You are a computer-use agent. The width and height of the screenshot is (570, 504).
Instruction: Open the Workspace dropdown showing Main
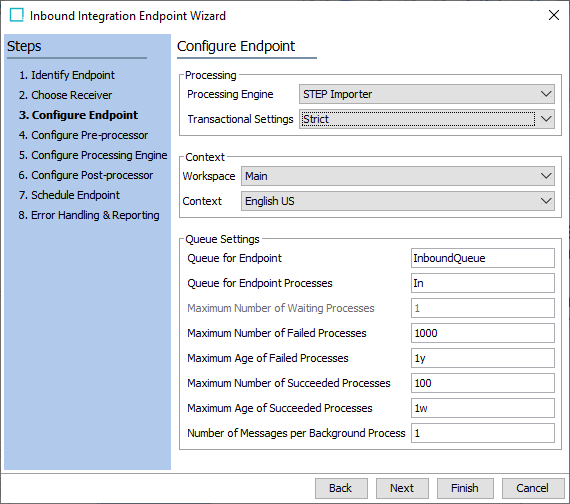(x=398, y=176)
